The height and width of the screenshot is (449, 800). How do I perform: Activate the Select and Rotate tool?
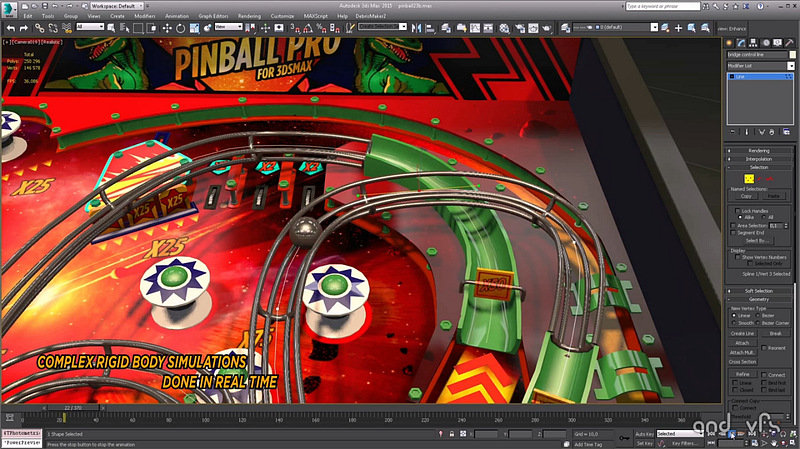(180, 28)
